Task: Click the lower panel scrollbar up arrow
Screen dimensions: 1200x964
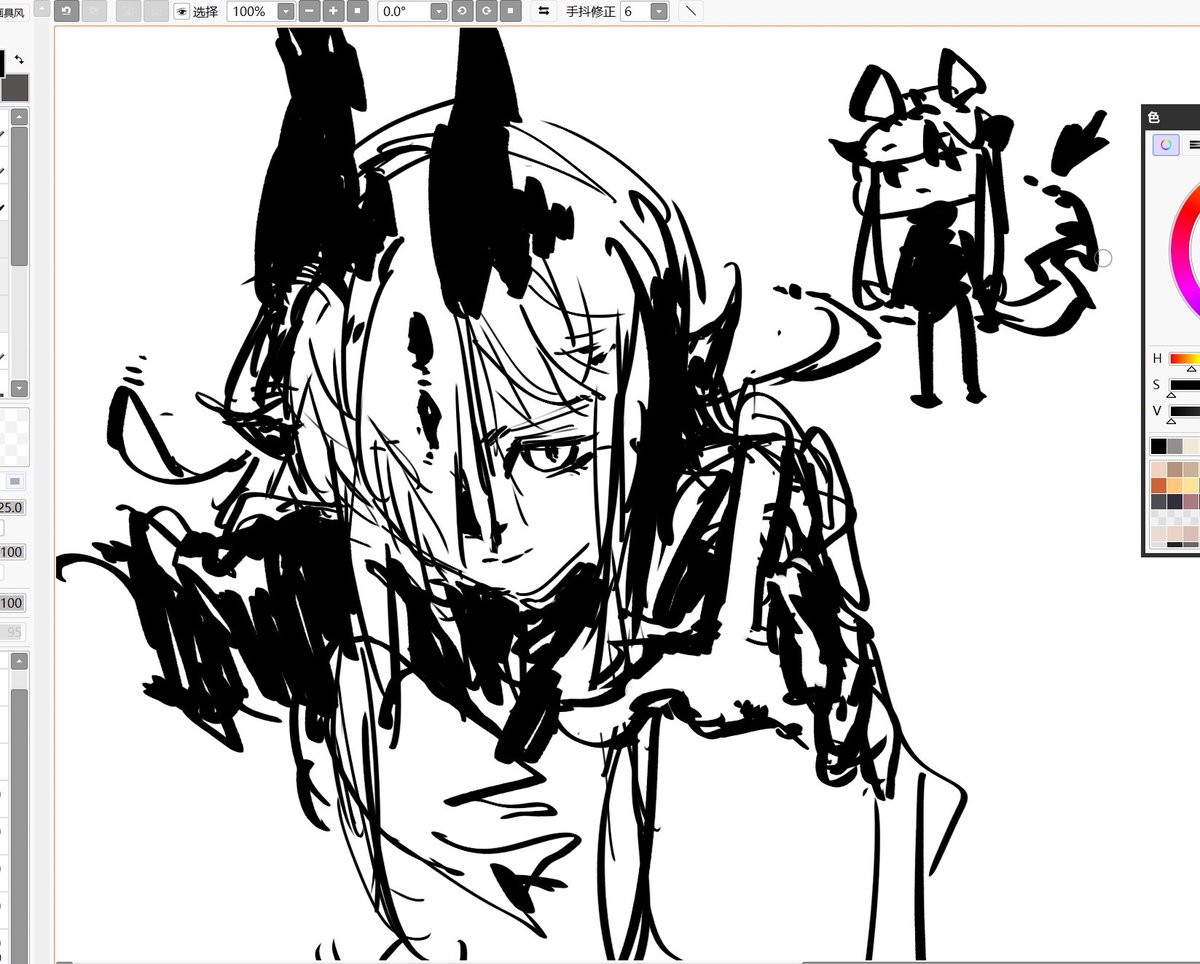Action: [x=19, y=662]
